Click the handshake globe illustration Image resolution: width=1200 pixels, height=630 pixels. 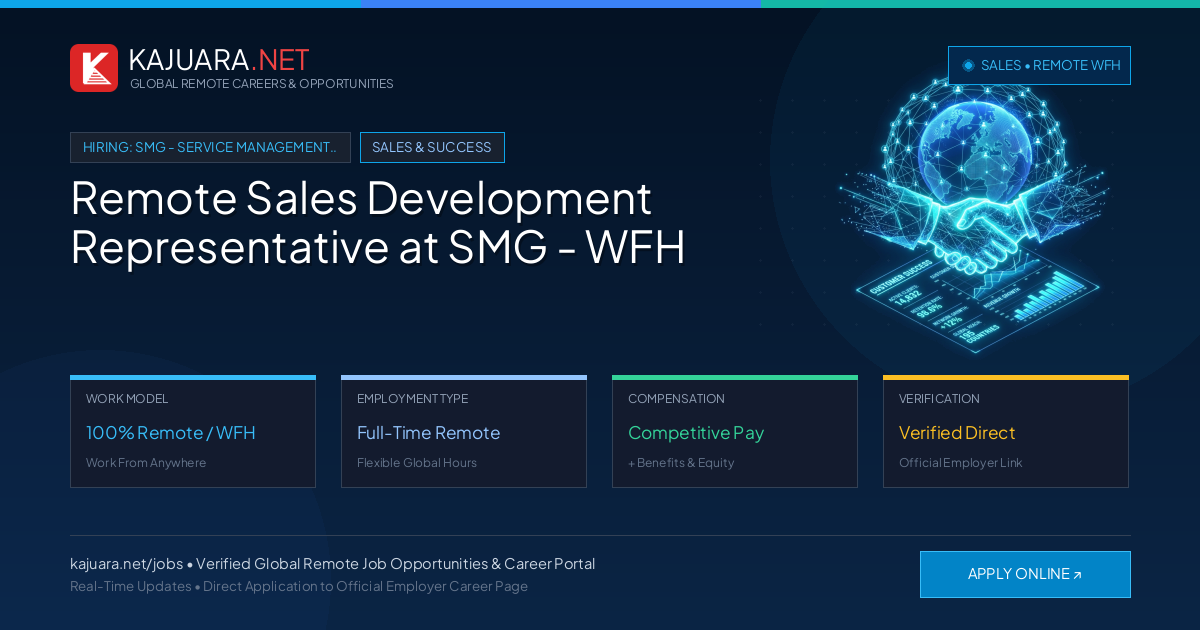click(975, 215)
